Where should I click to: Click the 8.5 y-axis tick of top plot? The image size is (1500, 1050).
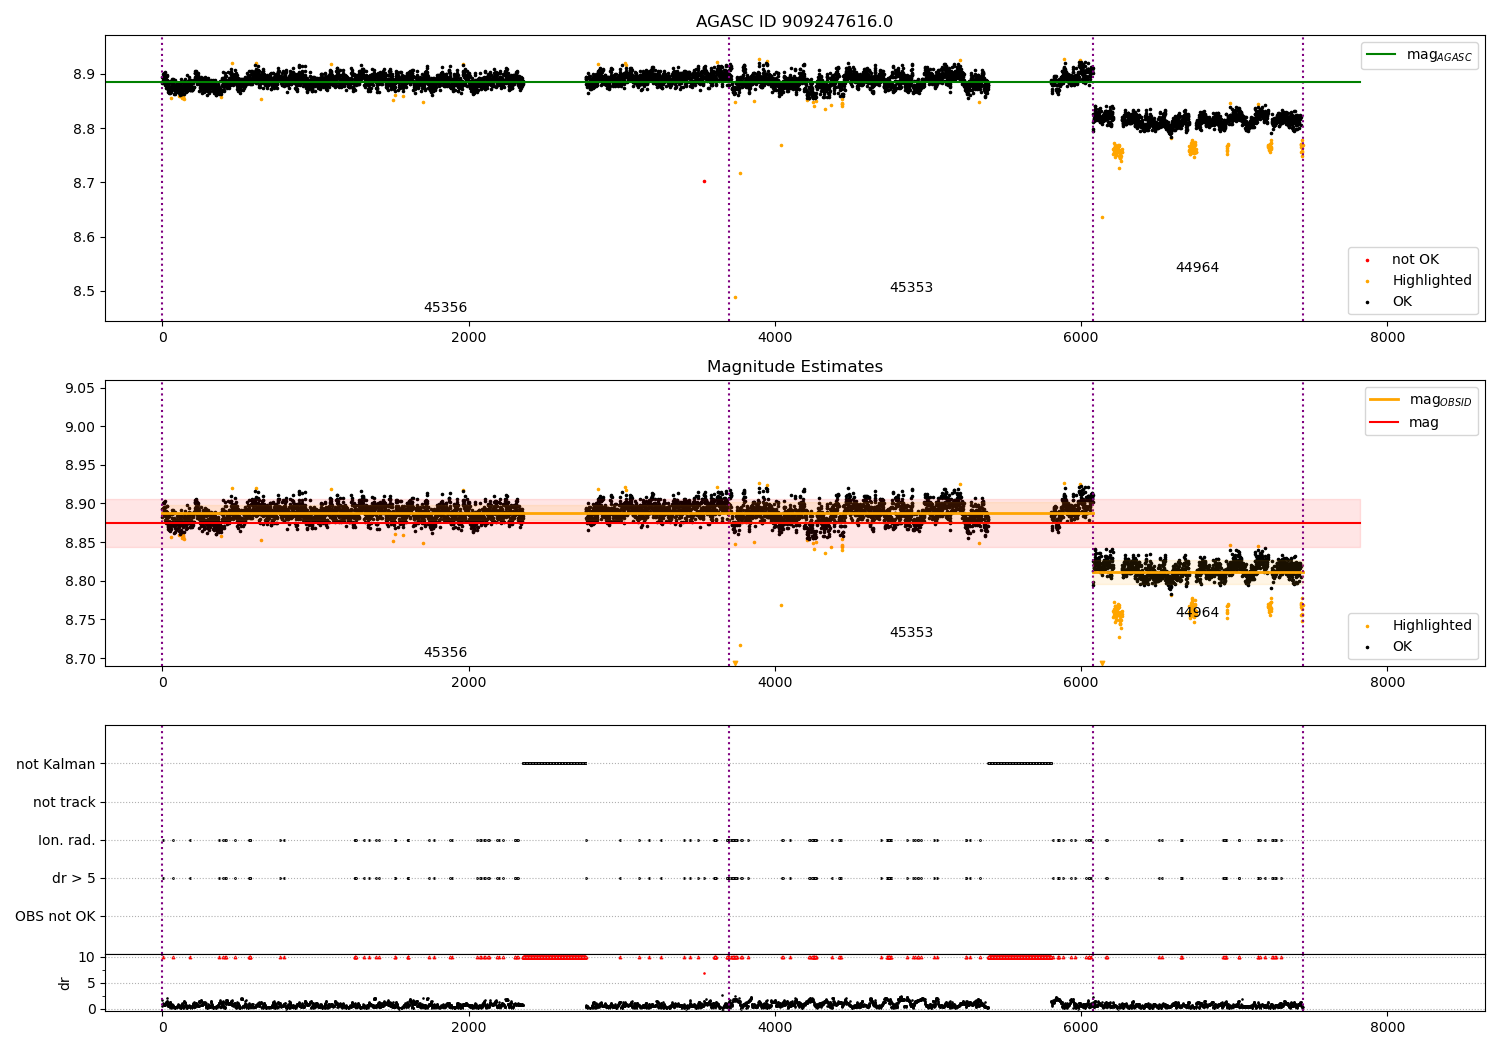pos(84,292)
